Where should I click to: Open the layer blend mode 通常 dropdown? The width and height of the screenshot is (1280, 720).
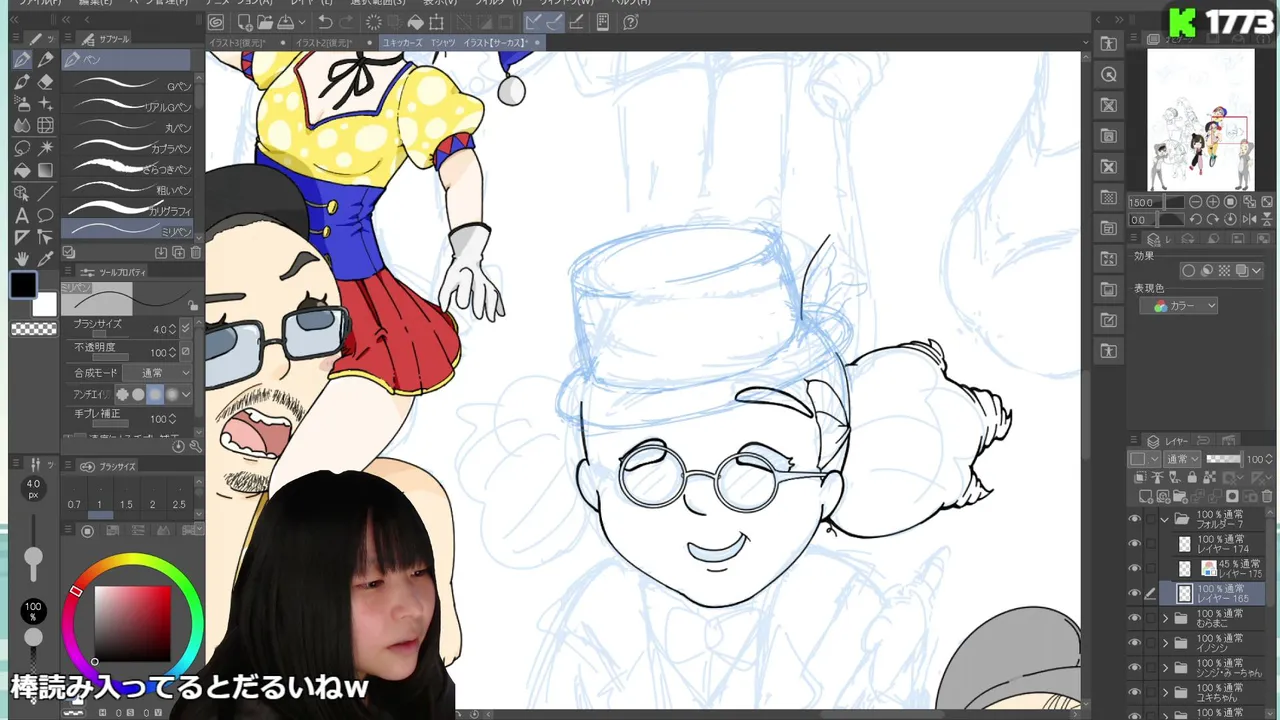click(1183, 459)
